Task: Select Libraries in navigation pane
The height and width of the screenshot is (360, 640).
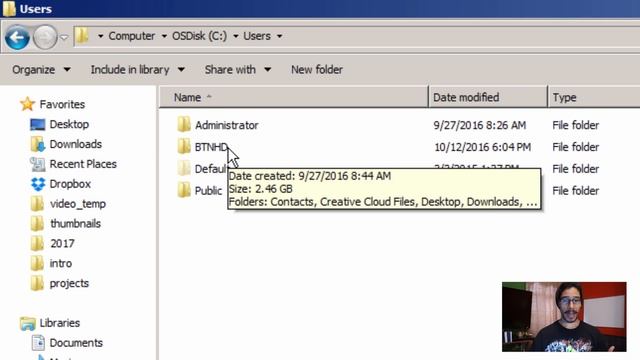Action: (60, 323)
